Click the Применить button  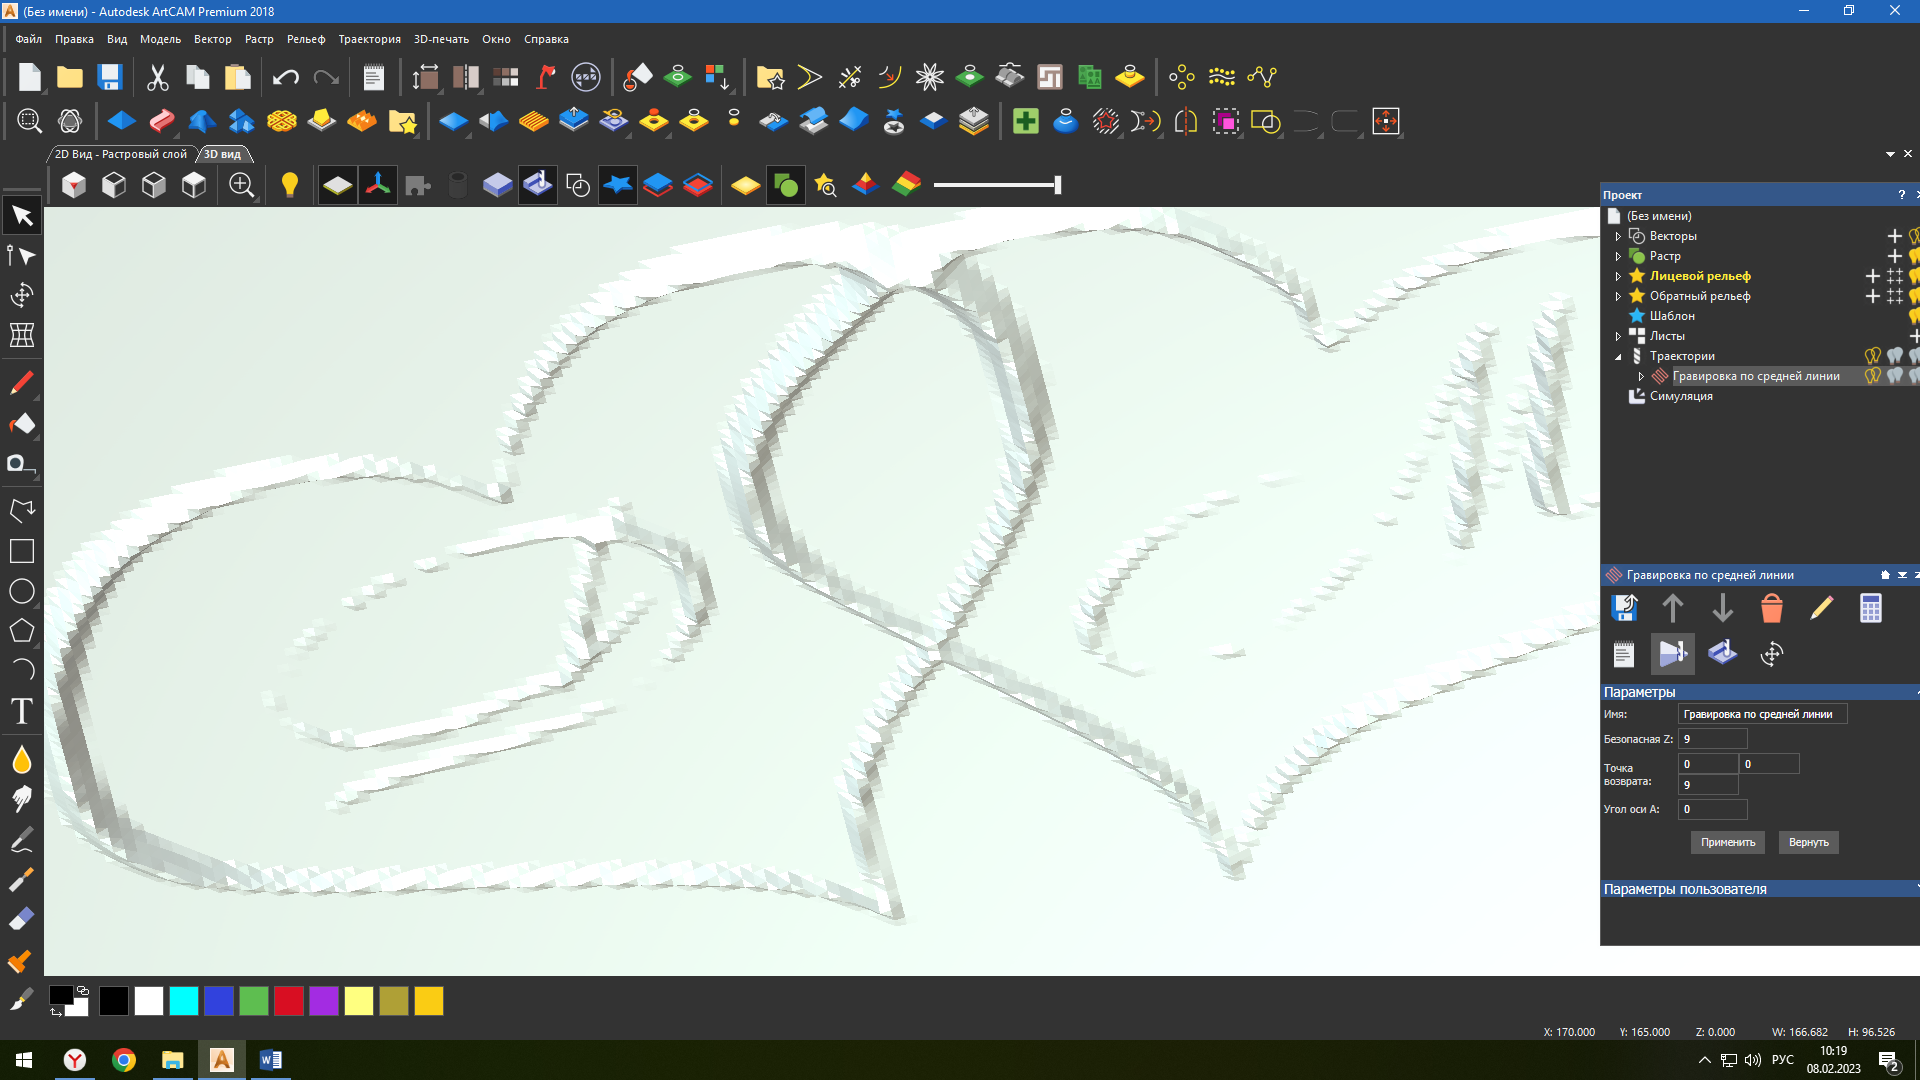pos(1727,842)
